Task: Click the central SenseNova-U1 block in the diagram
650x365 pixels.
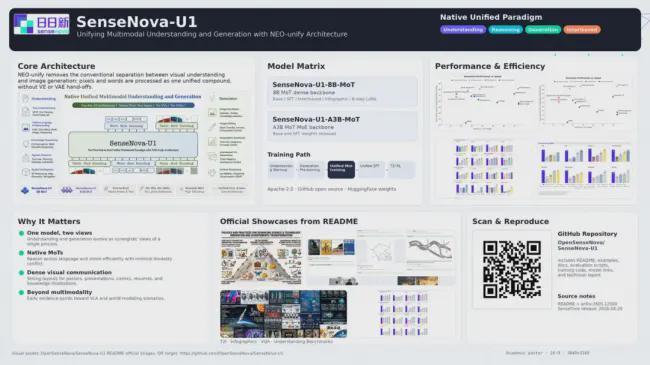Action: coord(133,144)
